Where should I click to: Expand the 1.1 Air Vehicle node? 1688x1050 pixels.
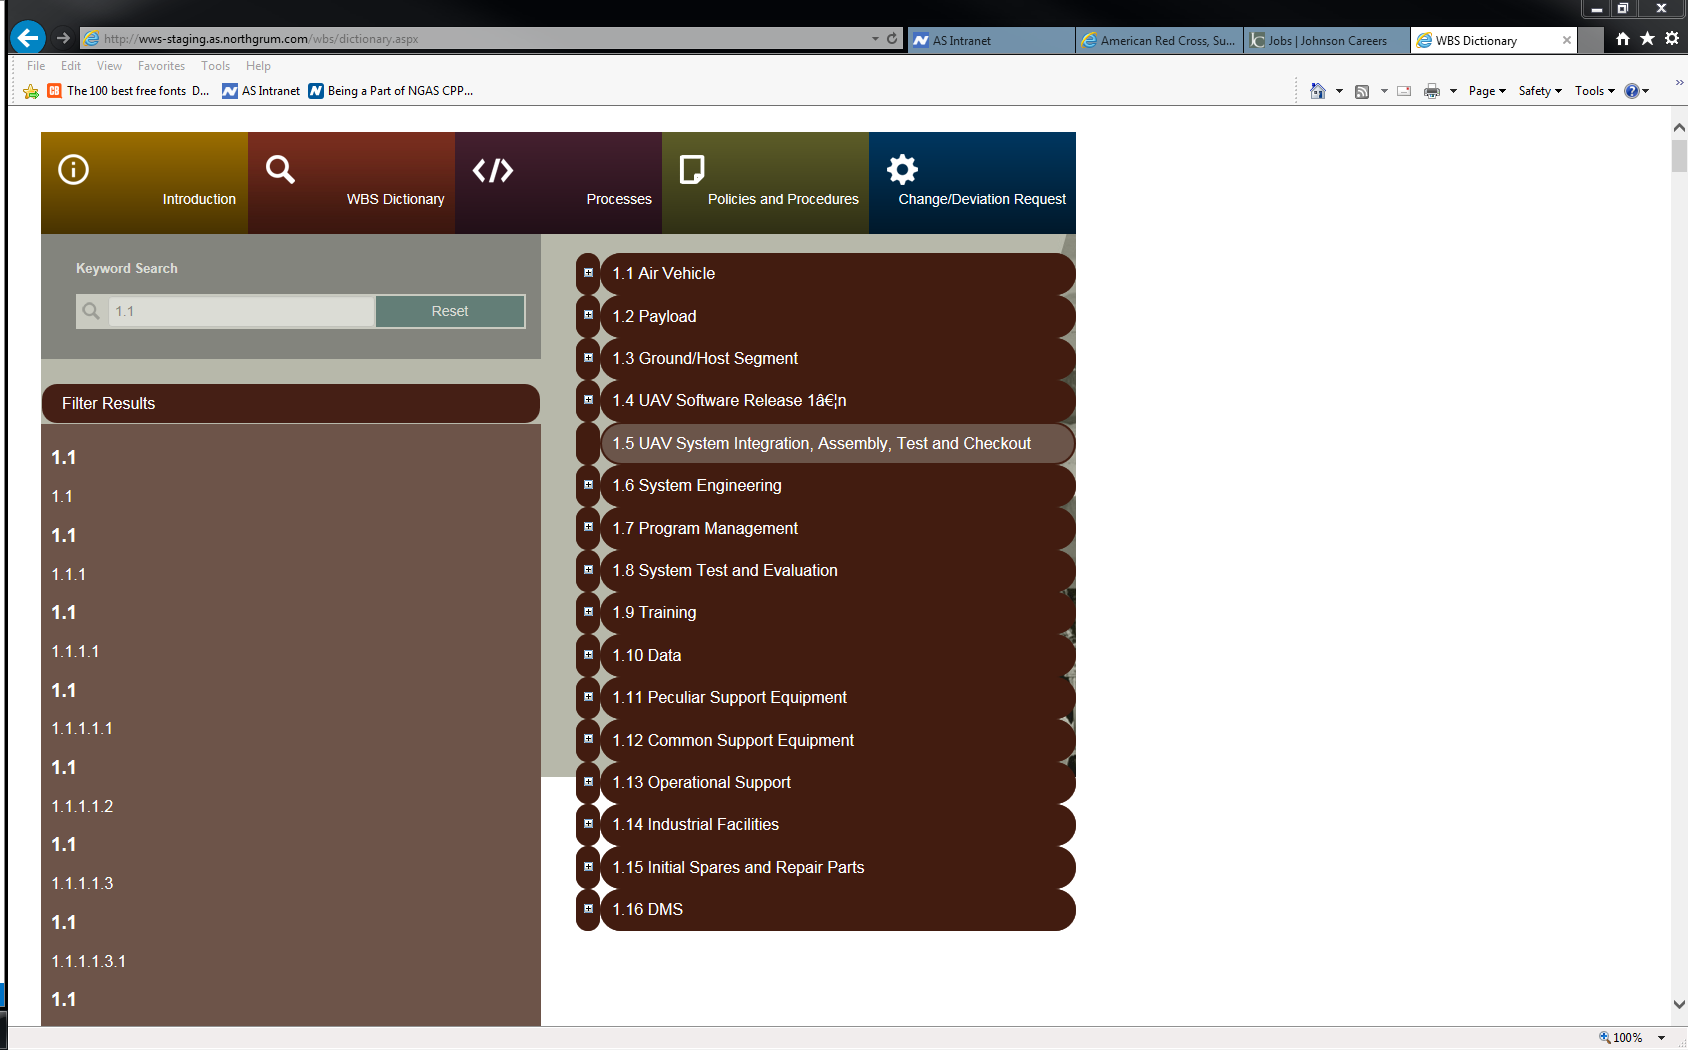pos(588,273)
